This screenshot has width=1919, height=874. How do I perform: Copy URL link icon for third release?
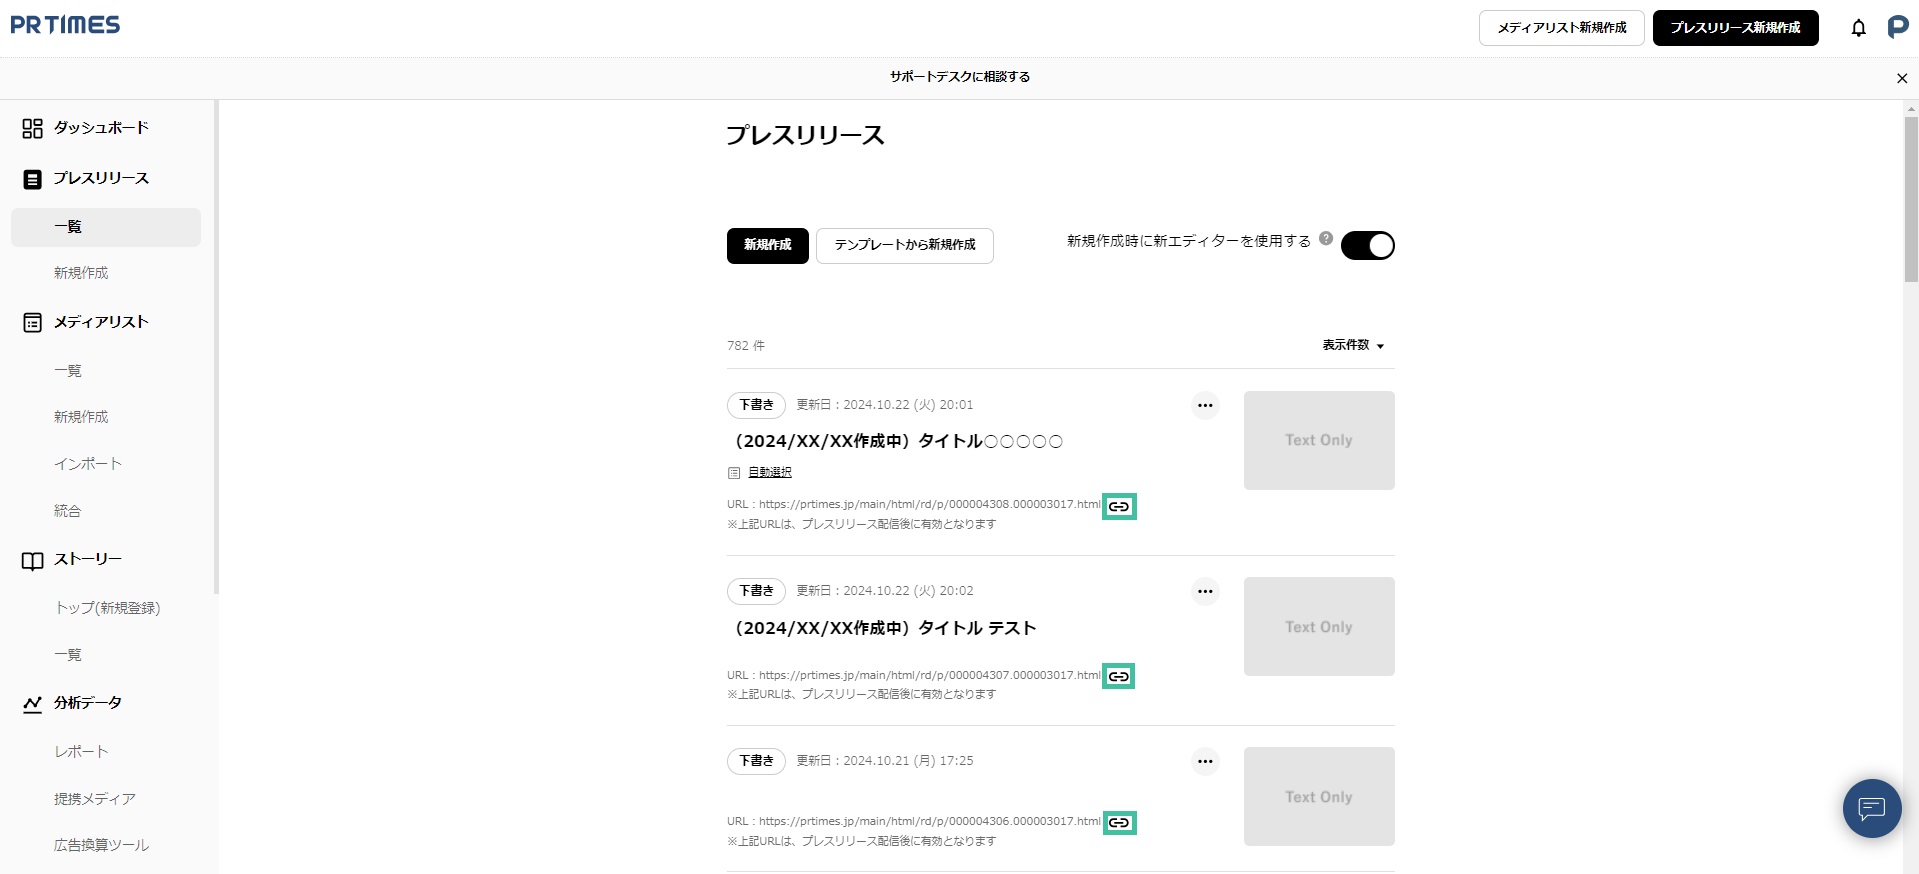pos(1119,823)
